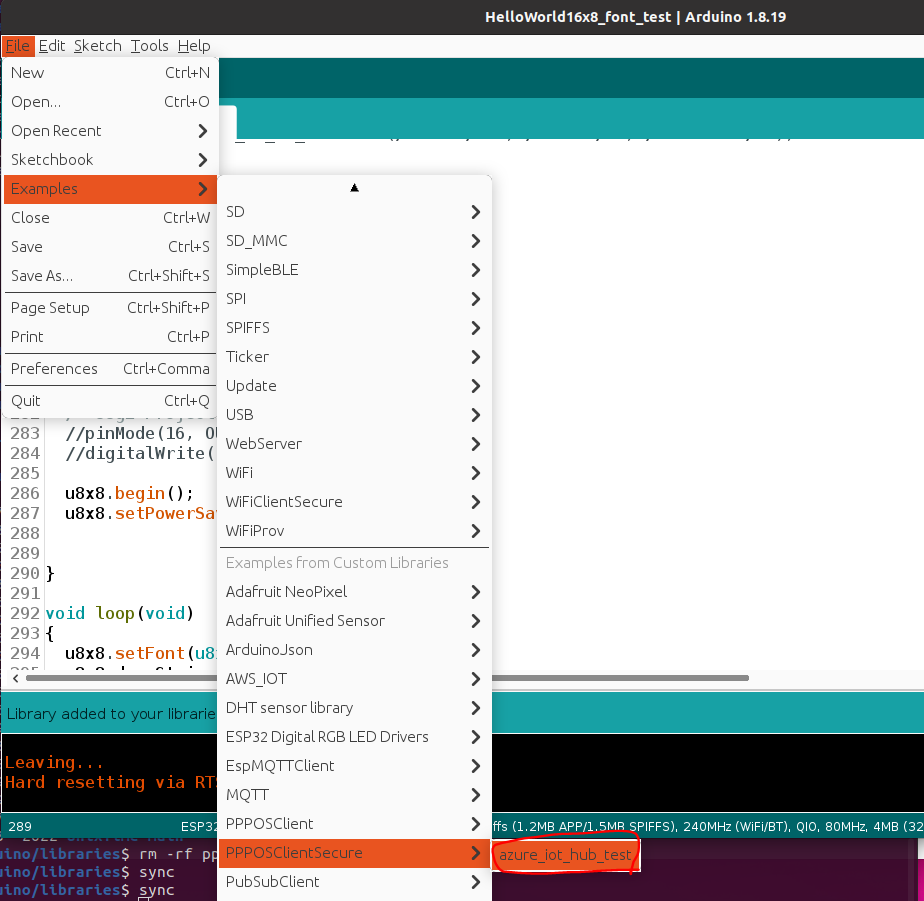Expand DHT sensor library examples
This screenshot has height=901, width=924.
354,708
